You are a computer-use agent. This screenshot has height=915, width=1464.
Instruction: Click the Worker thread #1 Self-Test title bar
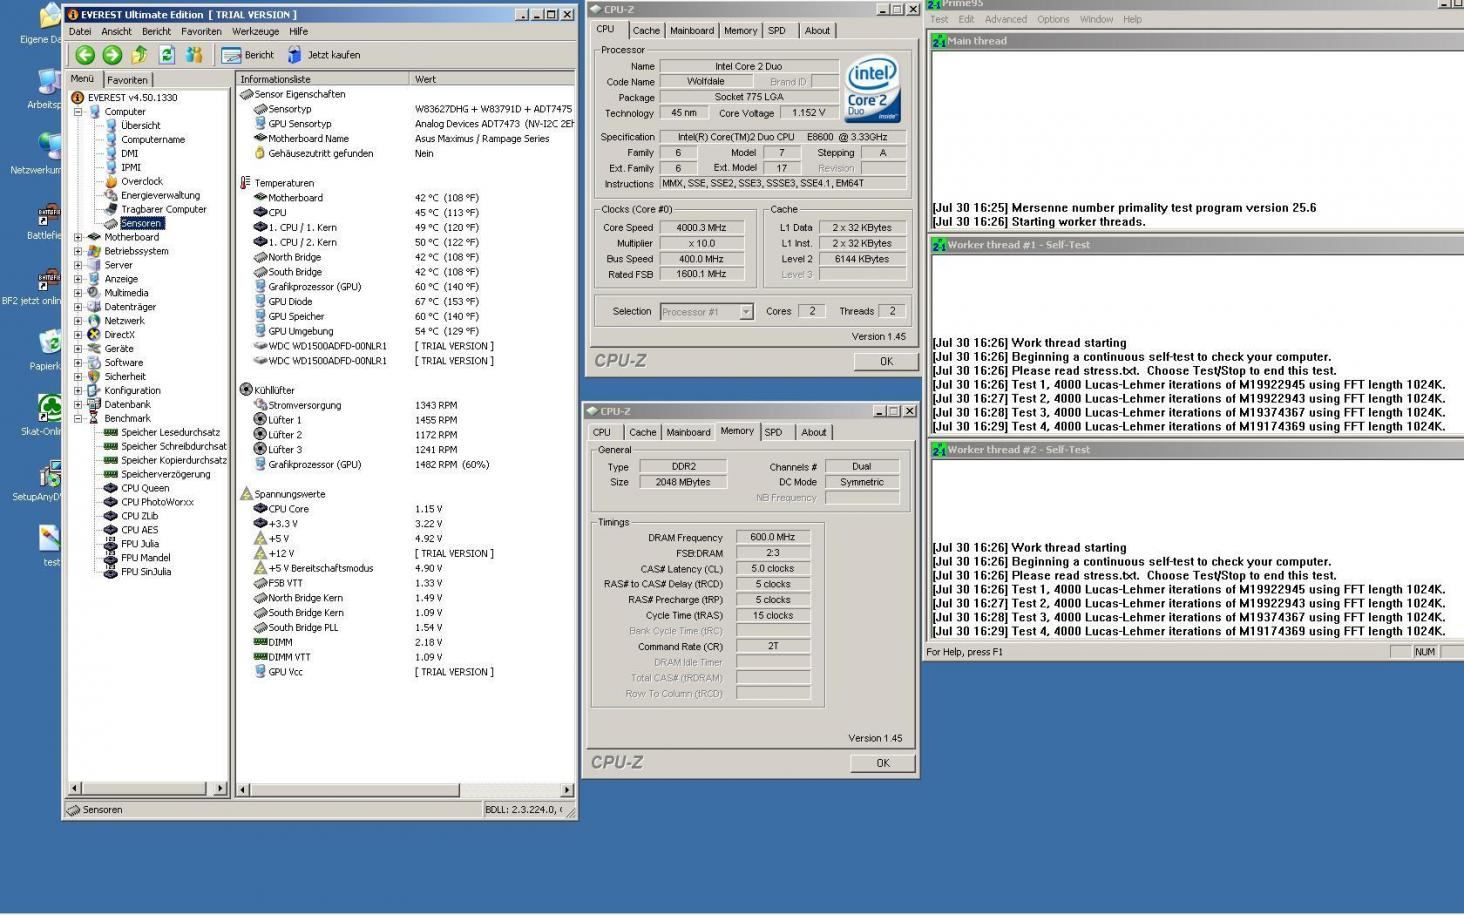coord(1196,245)
